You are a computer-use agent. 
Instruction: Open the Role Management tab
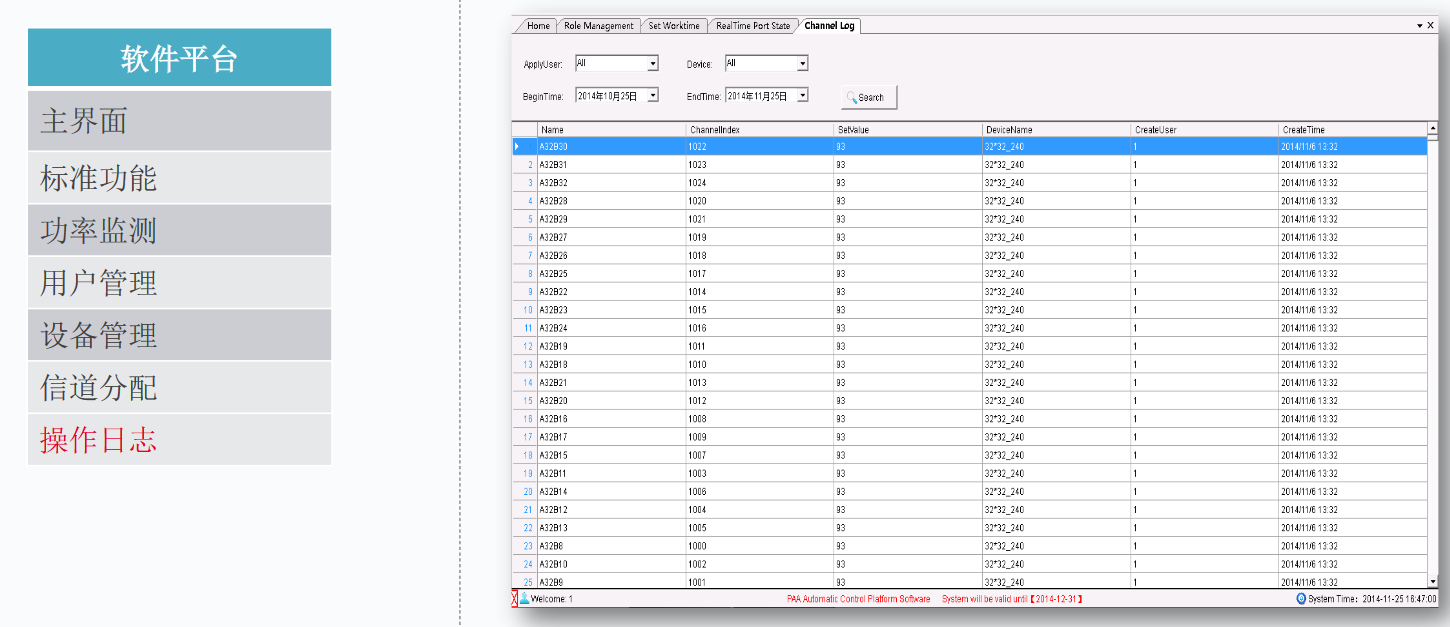click(598, 26)
